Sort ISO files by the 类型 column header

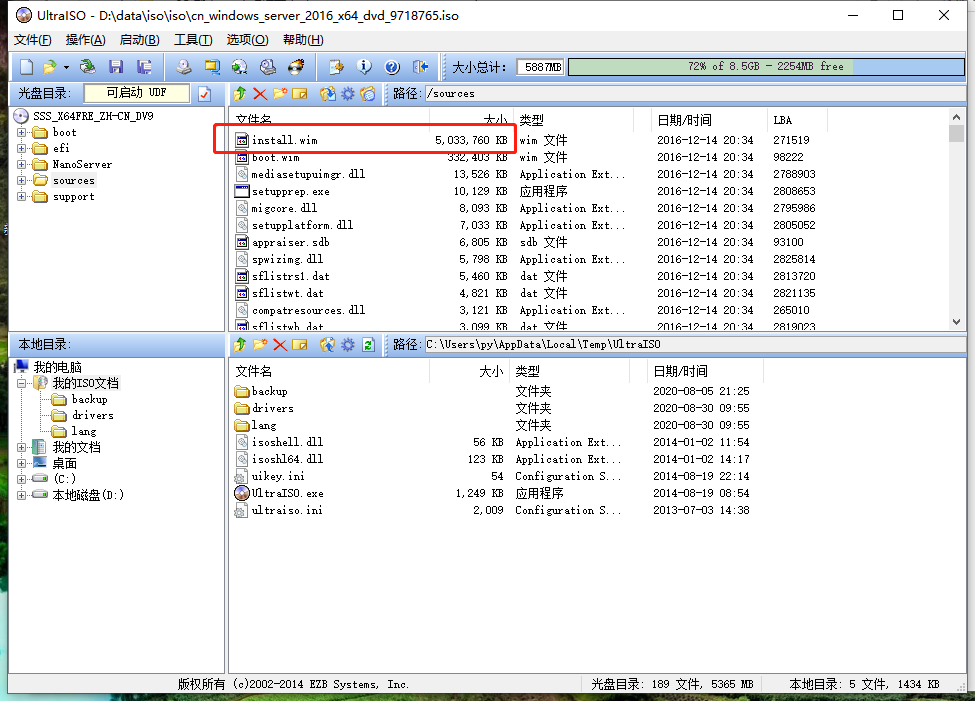pos(573,120)
